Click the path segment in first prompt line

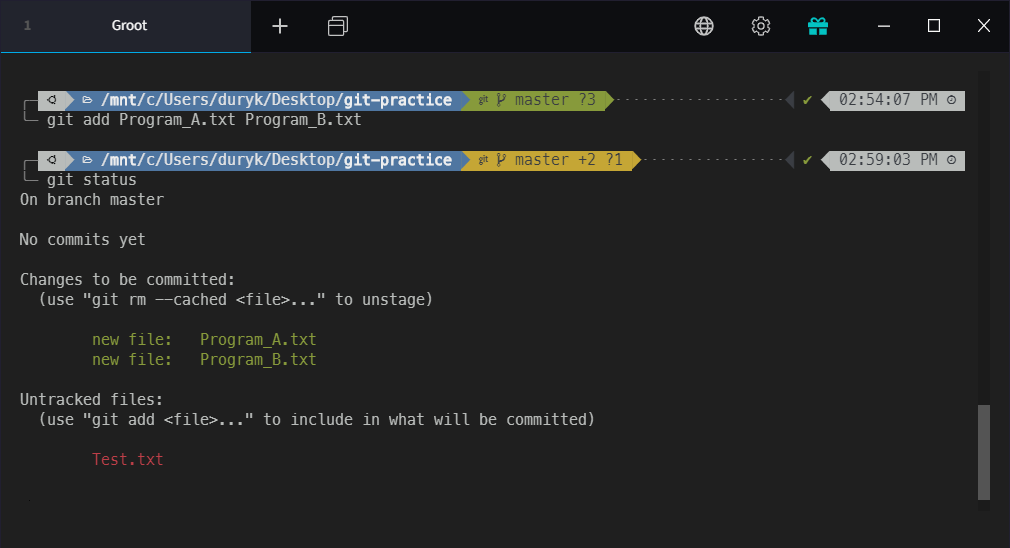coord(269,100)
